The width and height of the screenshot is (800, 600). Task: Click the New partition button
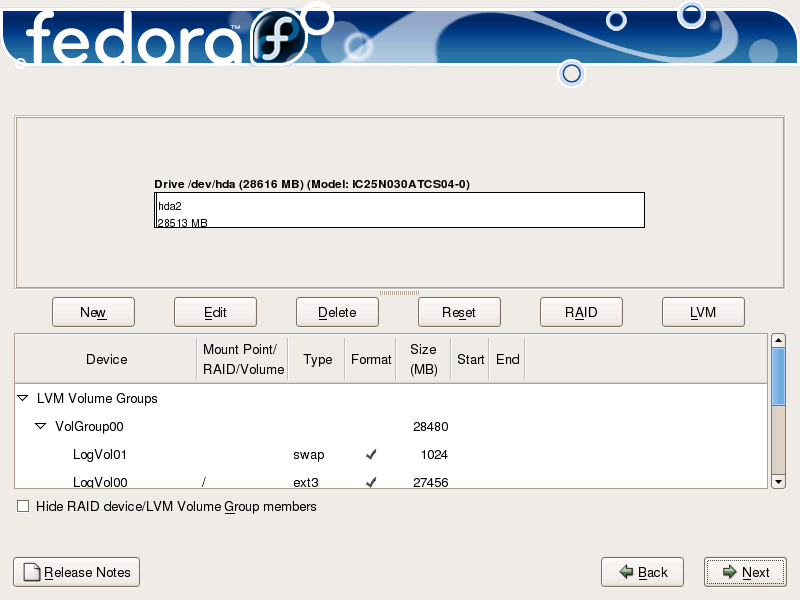point(93,312)
